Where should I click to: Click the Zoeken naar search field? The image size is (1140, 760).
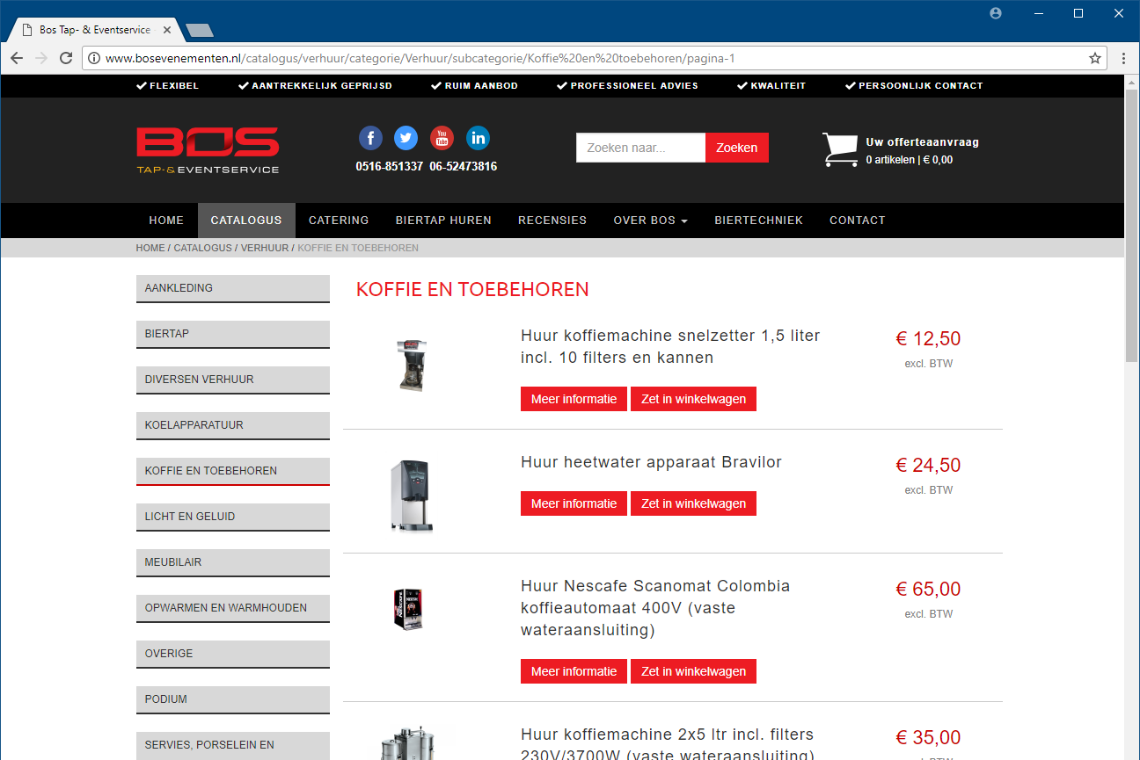[x=640, y=148]
